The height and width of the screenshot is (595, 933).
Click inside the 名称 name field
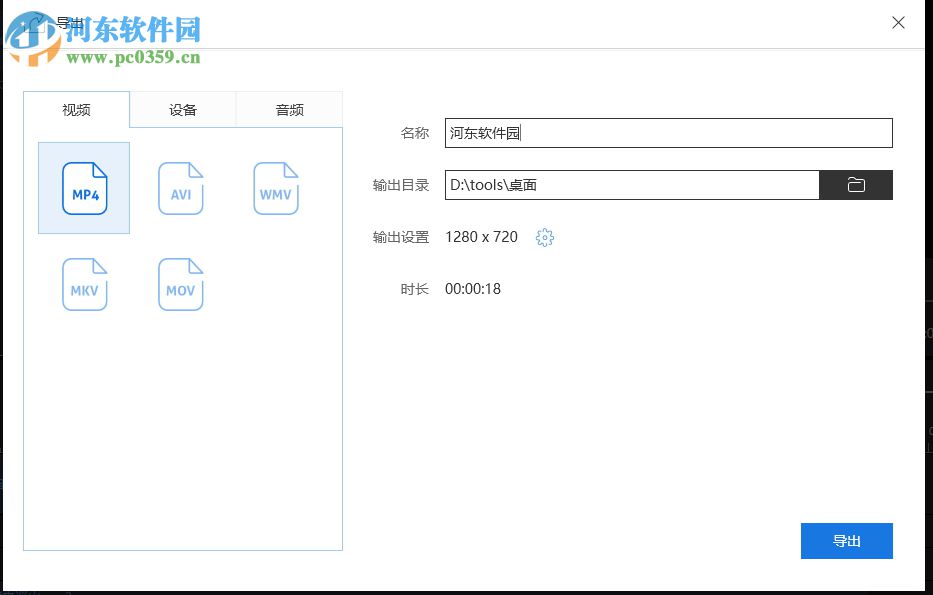click(670, 132)
